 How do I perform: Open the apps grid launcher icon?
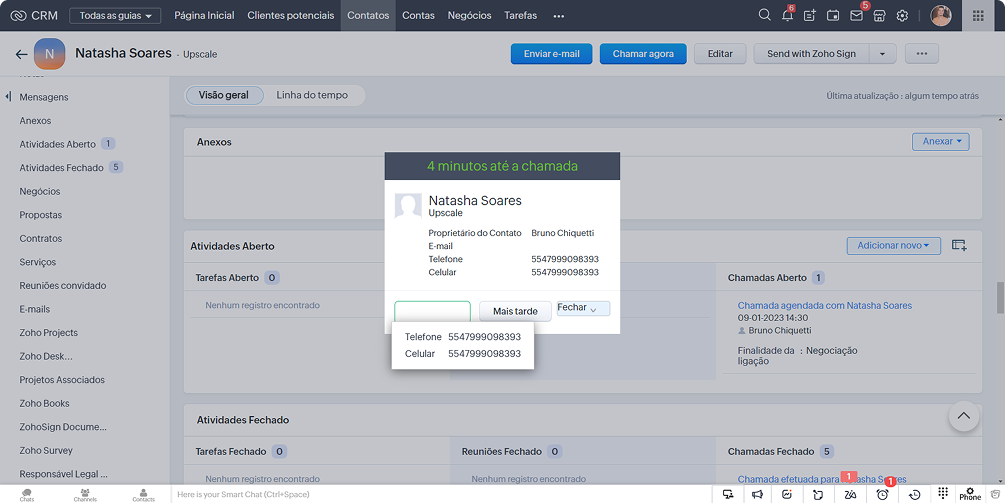coord(978,15)
